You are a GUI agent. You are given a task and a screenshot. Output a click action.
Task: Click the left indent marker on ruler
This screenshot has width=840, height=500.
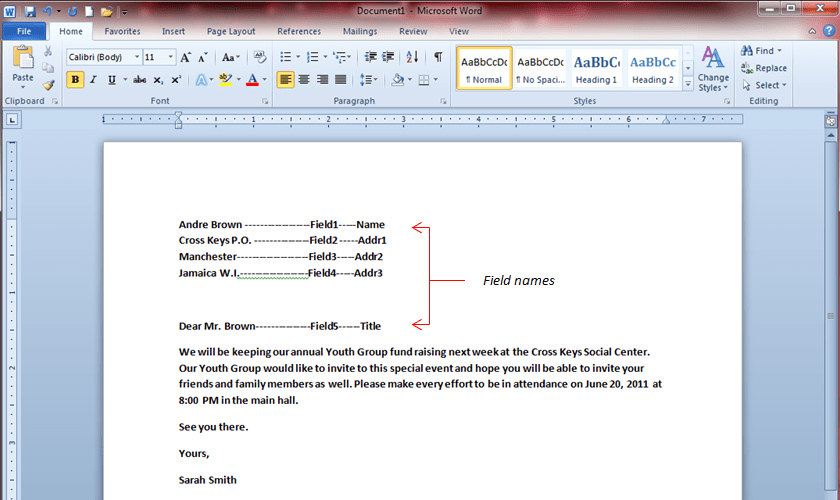[178, 124]
